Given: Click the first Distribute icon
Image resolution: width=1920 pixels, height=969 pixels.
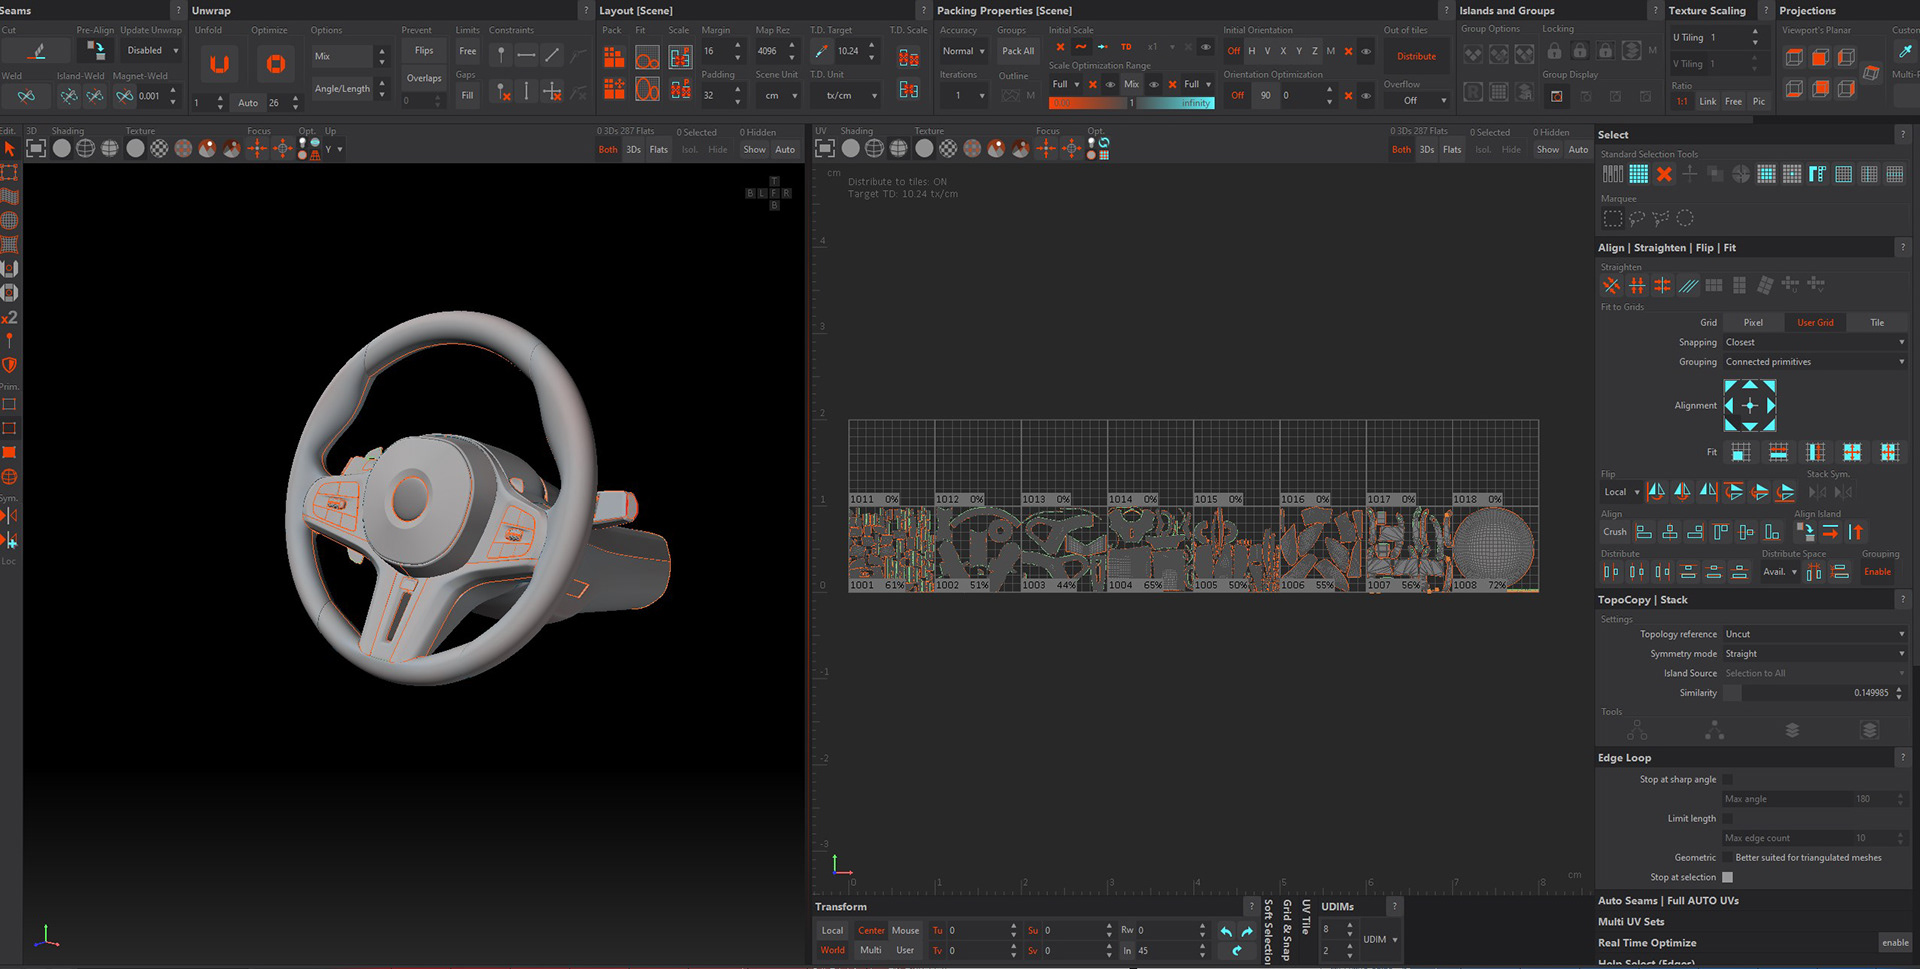Looking at the screenshot, I should coord(1611,572).
